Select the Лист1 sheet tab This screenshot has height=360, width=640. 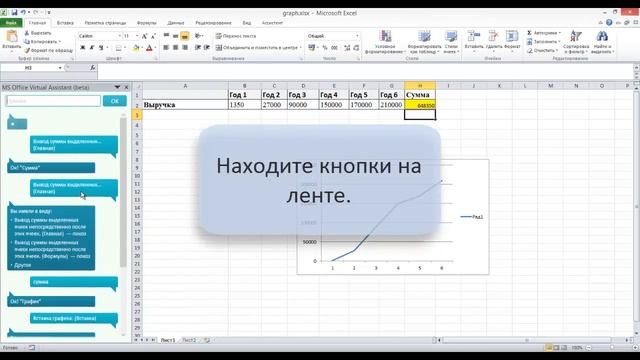(x=168, y=340)
